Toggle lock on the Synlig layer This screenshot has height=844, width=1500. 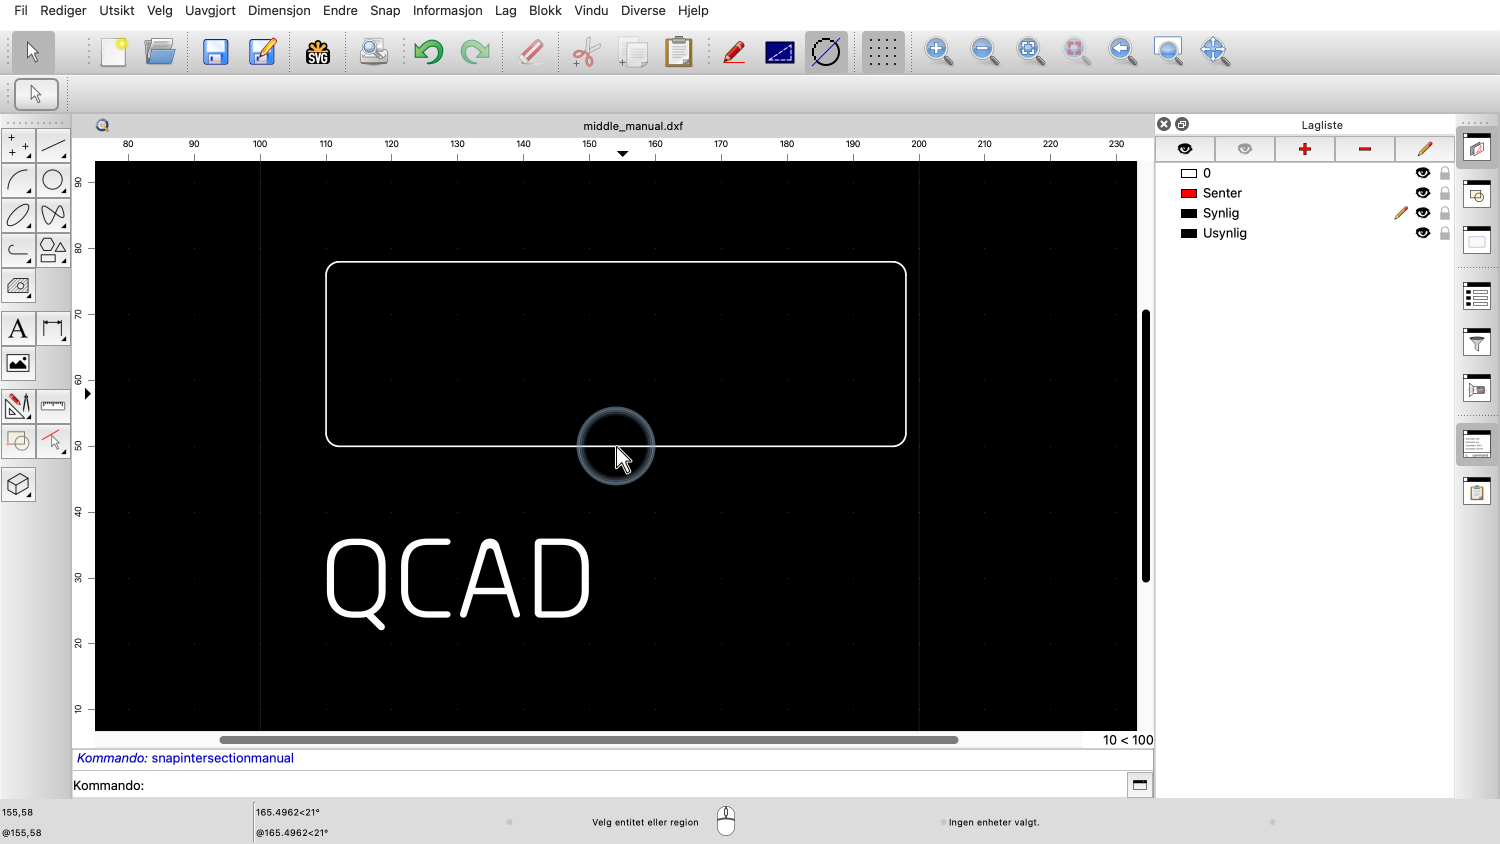pyautogui.click(x=1444, y=213)
